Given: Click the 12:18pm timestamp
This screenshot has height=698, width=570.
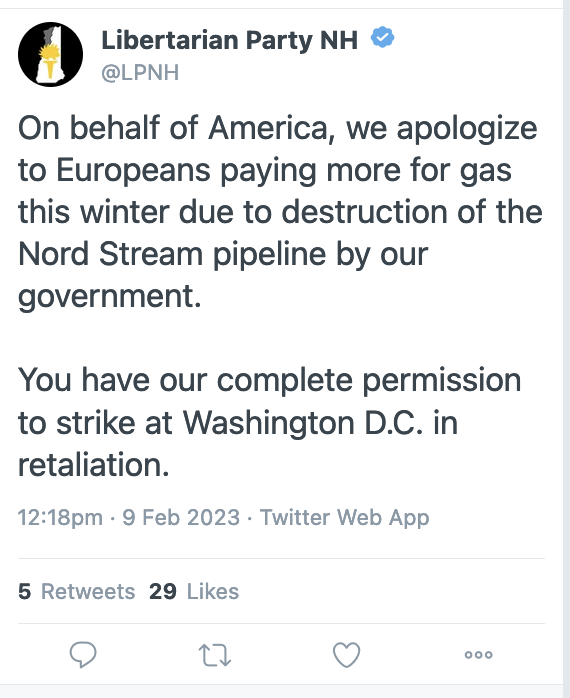Looking at the screenshot, I should [61, 518].
